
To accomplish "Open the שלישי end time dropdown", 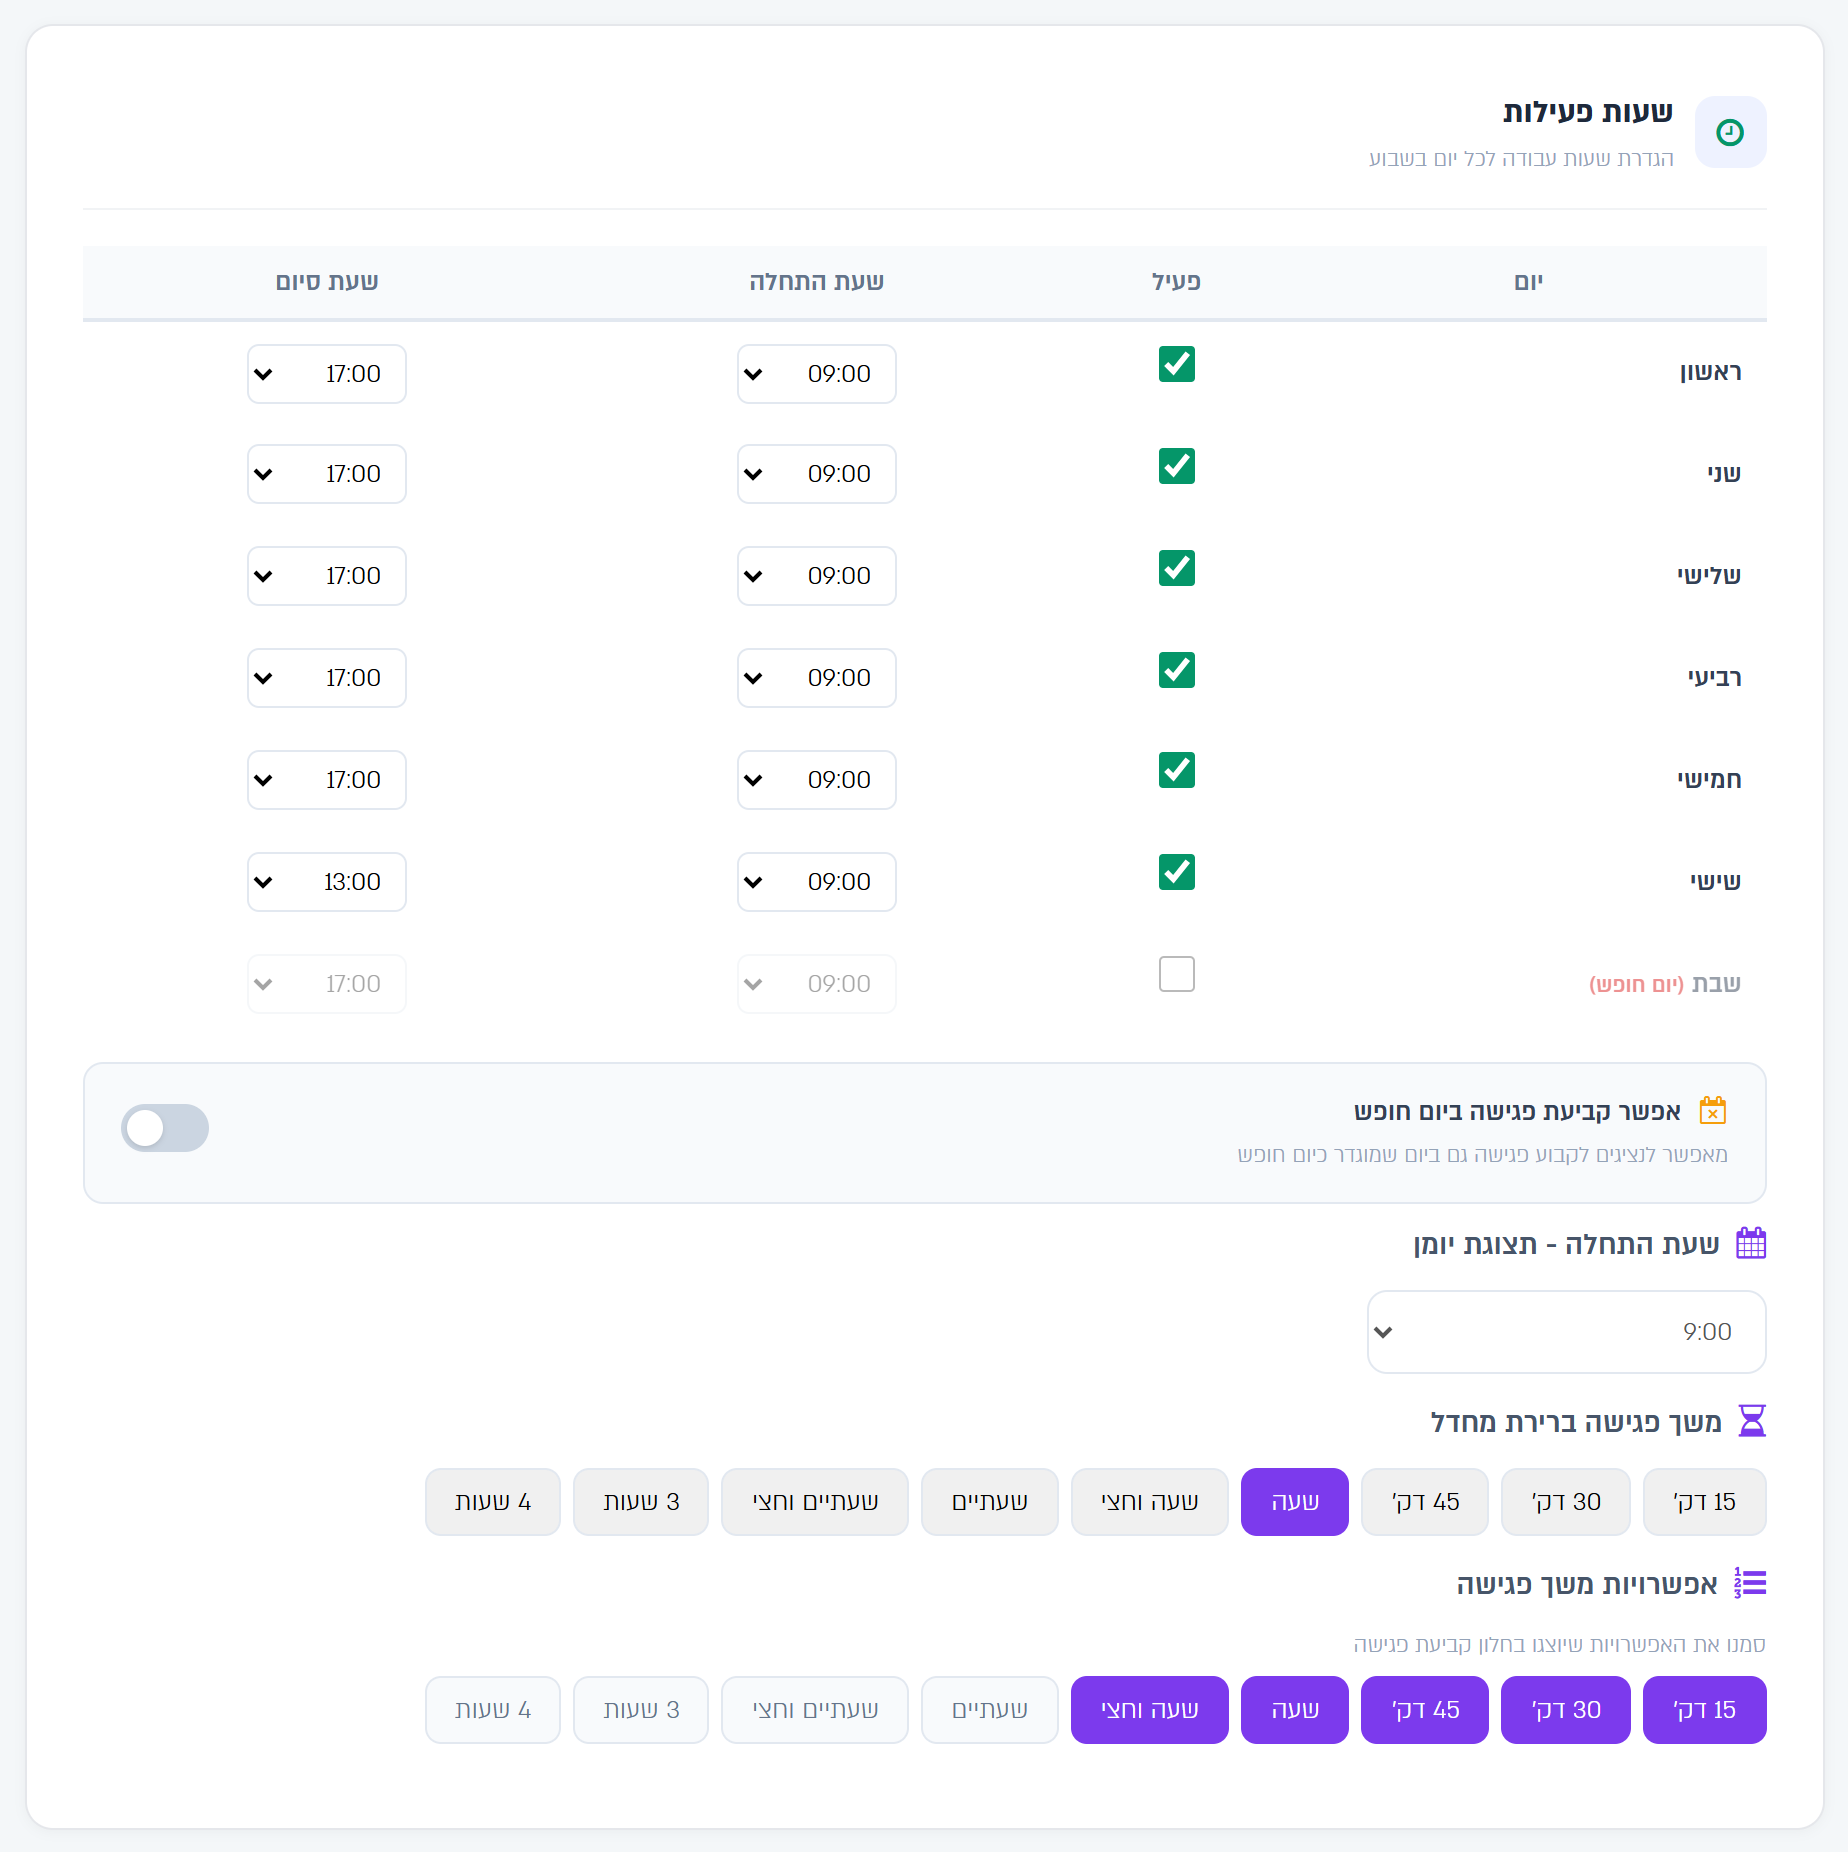I will (x=327, y=576).
